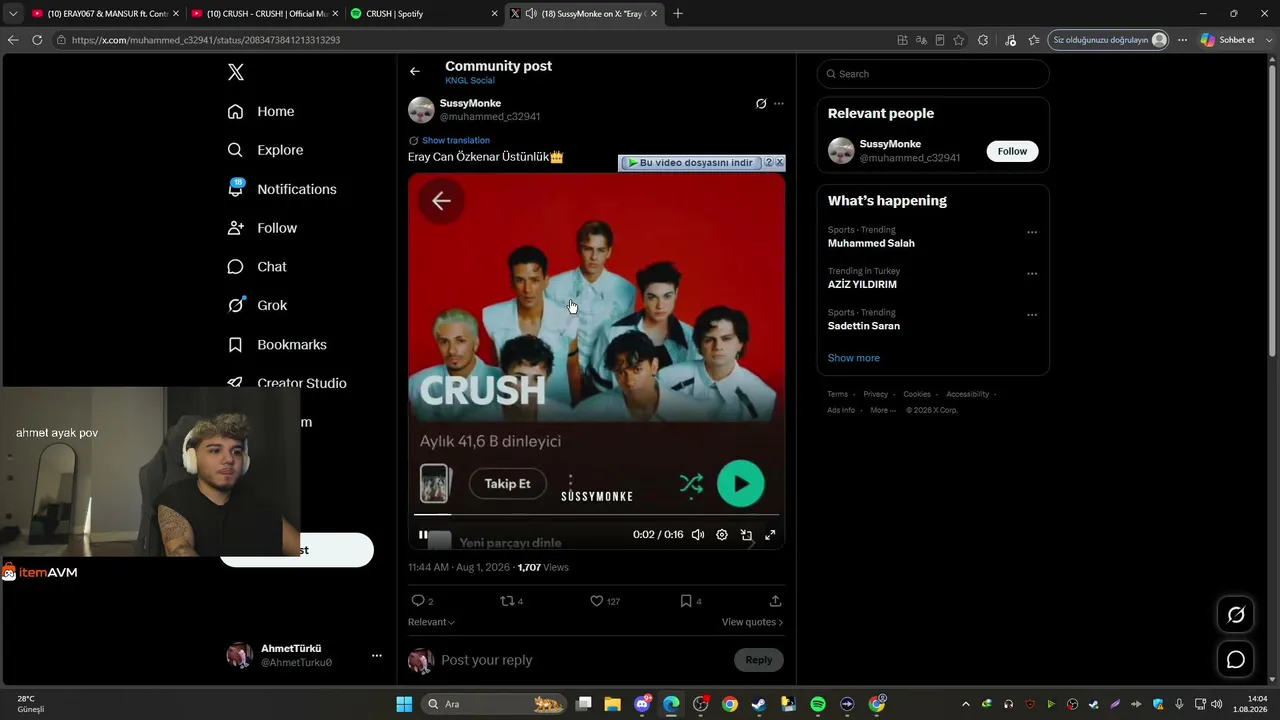Open the Muhammed Salah trending topic
Image resolution: width=1280 pixels, height=720 pixels.
[x=871, y=243]
